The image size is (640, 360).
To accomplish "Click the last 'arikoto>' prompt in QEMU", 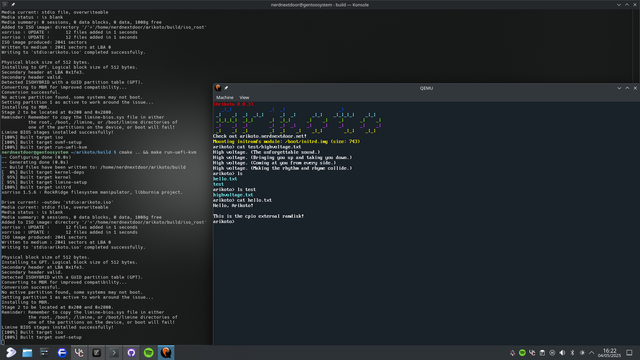I will [224, 222].
